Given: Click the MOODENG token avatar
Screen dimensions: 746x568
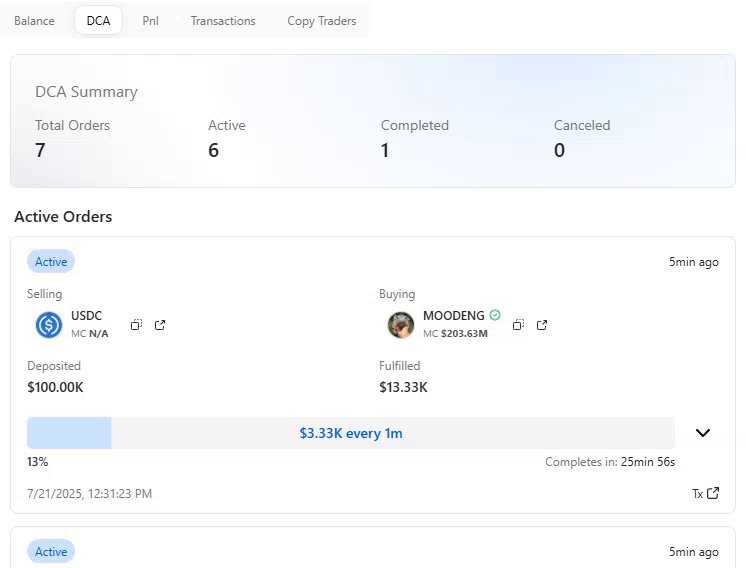Looking at the screenshot, I should coord(401,325).
